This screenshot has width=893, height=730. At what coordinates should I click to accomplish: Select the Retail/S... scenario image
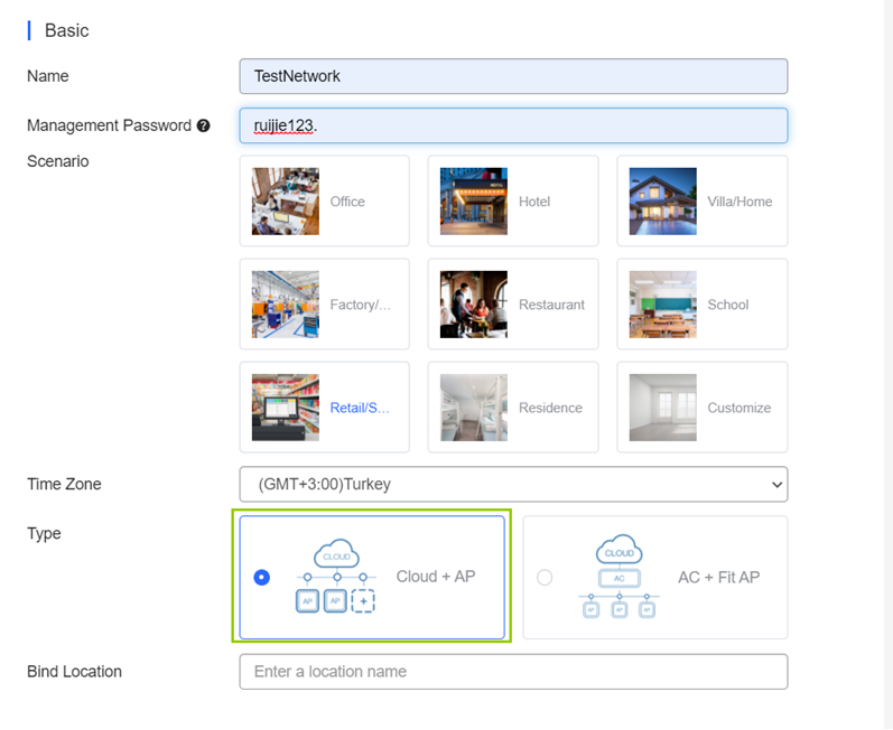click(285, 408)
